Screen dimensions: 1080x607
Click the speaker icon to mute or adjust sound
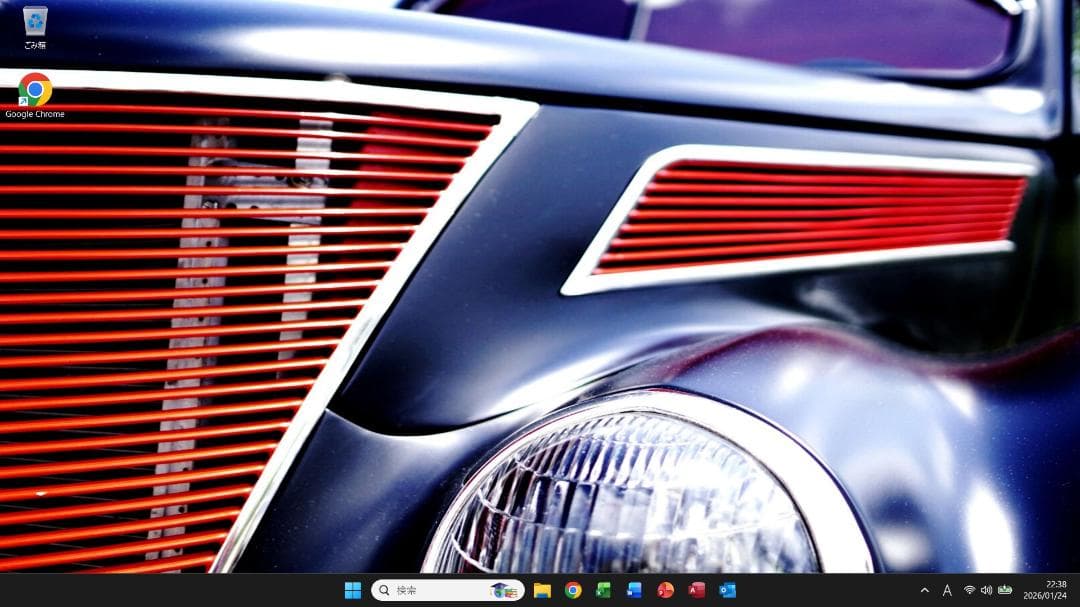tap(987, 589)
